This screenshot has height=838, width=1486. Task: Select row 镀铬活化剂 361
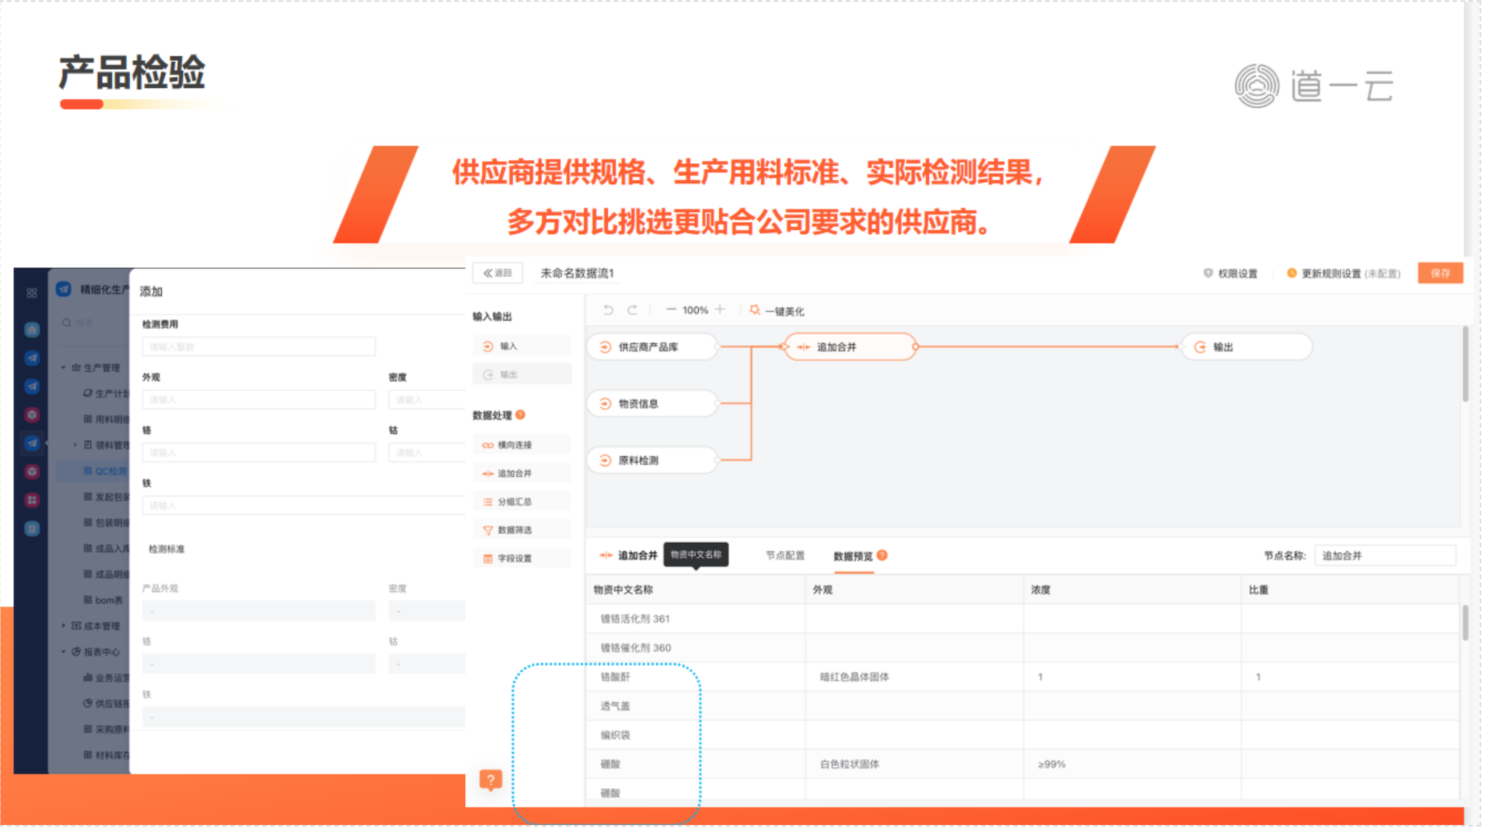(1023, 619)
